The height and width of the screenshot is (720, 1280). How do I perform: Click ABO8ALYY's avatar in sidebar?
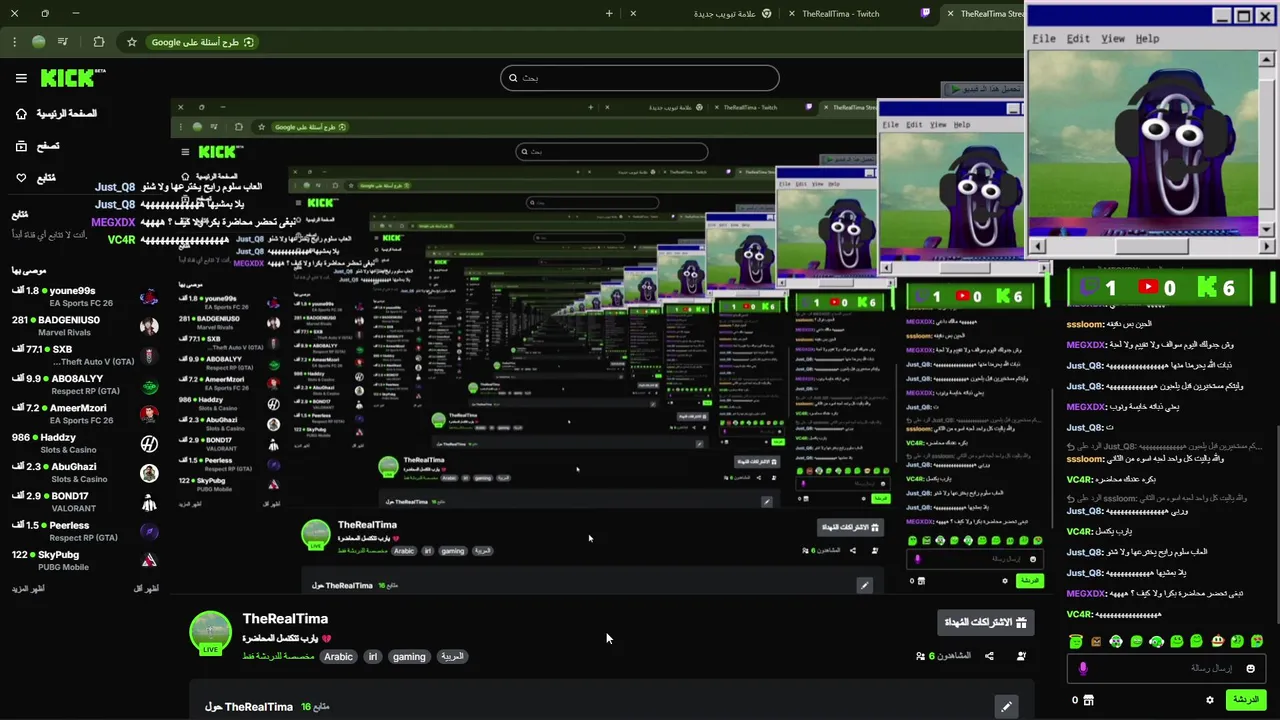[149, 385]
